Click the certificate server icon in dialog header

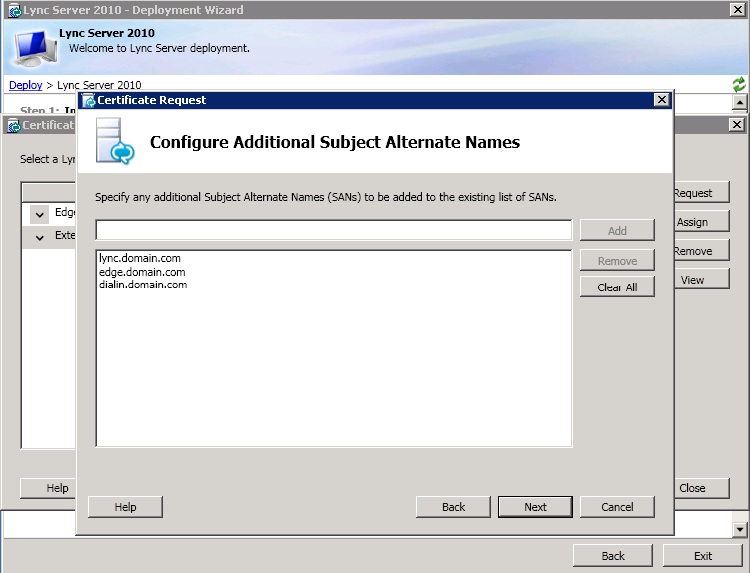[x=115, y=141]
